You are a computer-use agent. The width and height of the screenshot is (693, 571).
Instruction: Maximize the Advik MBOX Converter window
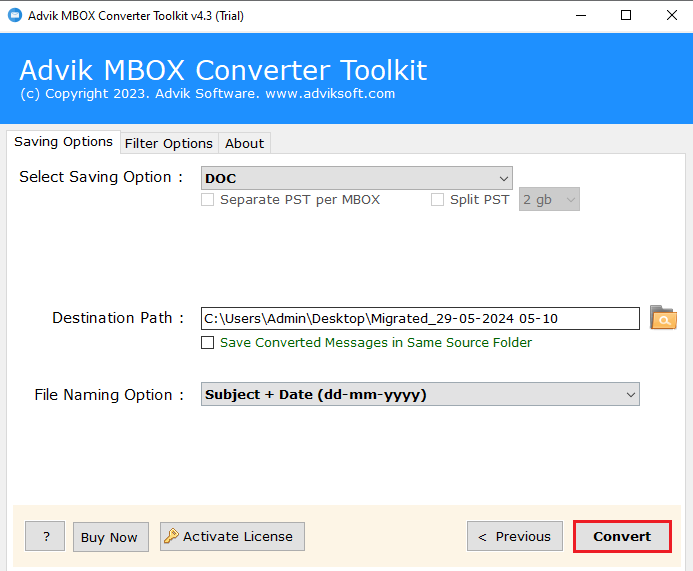626,15
